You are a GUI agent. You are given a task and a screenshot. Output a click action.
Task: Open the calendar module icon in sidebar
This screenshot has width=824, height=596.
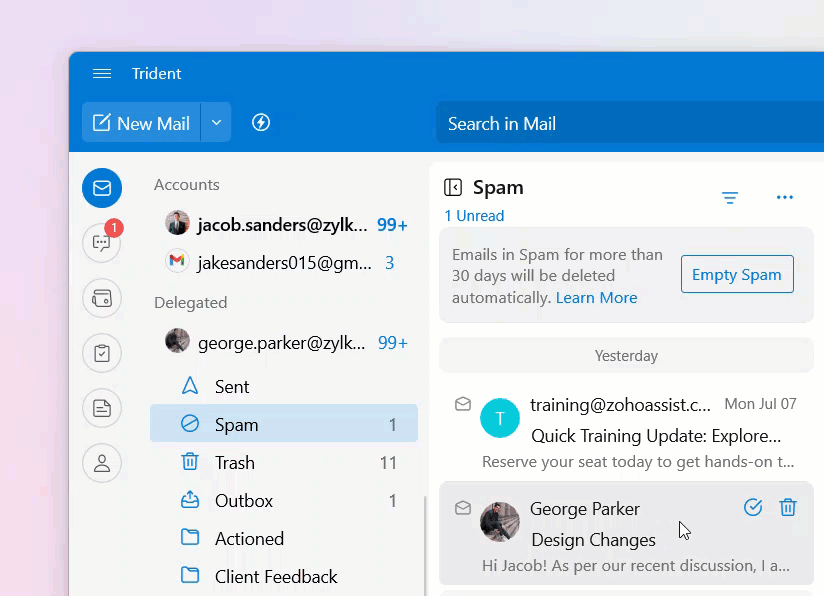coord(102,298)
